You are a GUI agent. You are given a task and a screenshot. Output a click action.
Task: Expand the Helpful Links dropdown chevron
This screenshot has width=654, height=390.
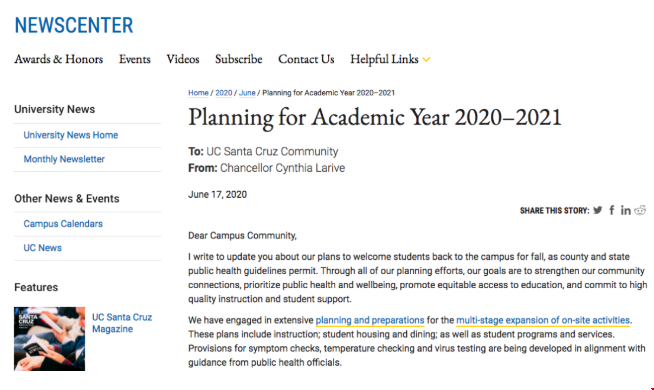pos(426,60)
